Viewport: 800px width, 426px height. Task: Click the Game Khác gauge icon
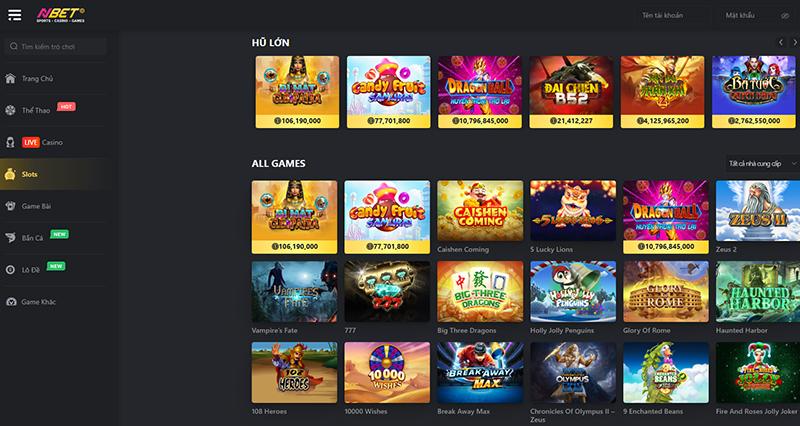click(11, 302)
